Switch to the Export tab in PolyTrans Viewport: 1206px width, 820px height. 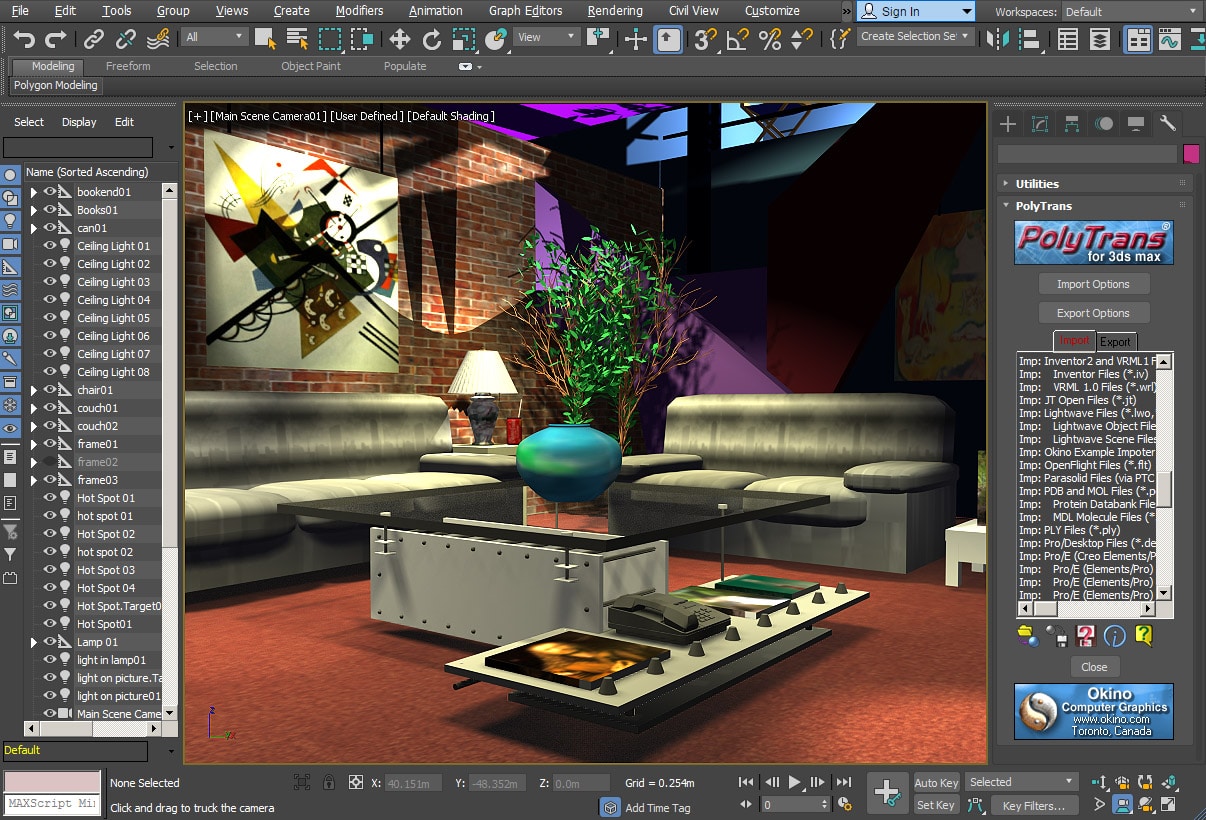[1116, 341]
